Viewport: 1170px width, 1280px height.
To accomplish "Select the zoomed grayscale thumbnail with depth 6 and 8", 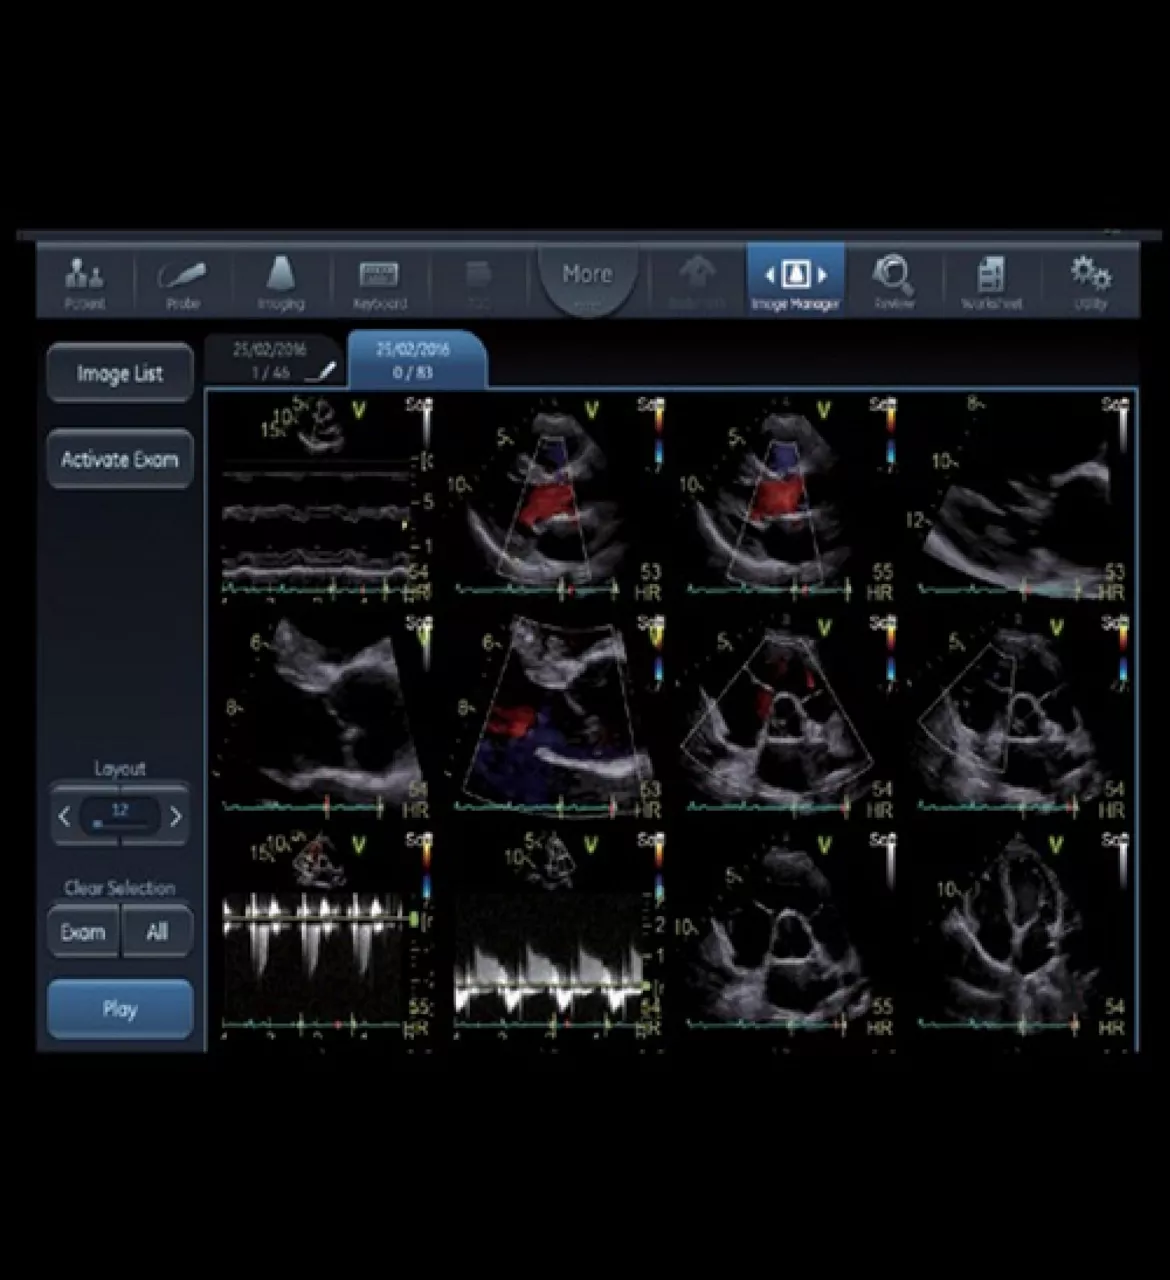I will point(322,717).
